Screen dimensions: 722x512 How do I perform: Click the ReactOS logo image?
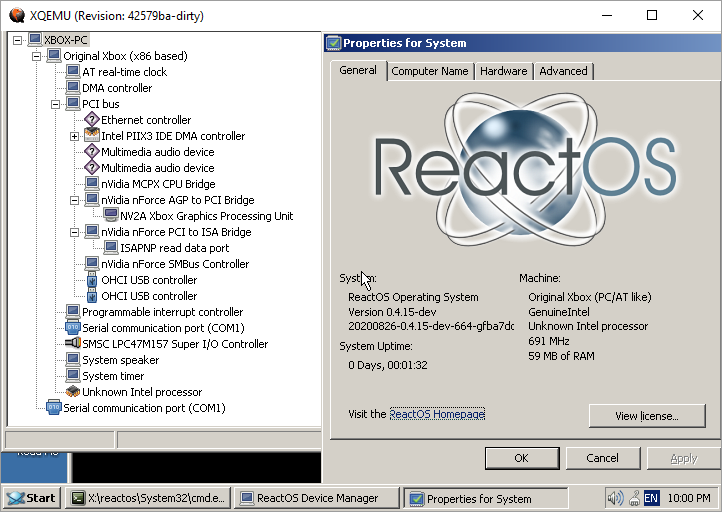pos(525,169)
